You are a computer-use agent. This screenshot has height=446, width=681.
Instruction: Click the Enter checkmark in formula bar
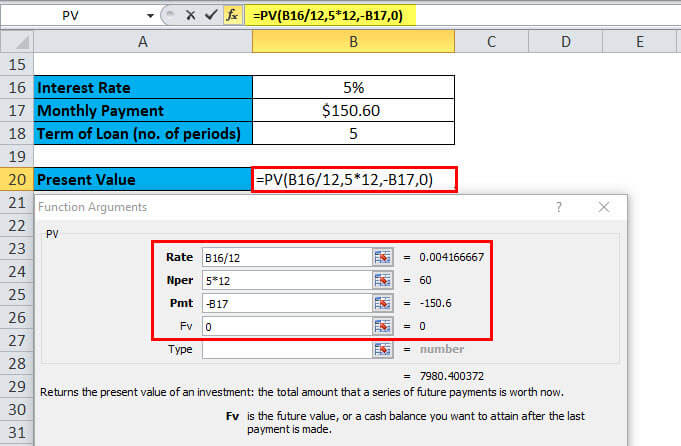[x=211, y=16]
